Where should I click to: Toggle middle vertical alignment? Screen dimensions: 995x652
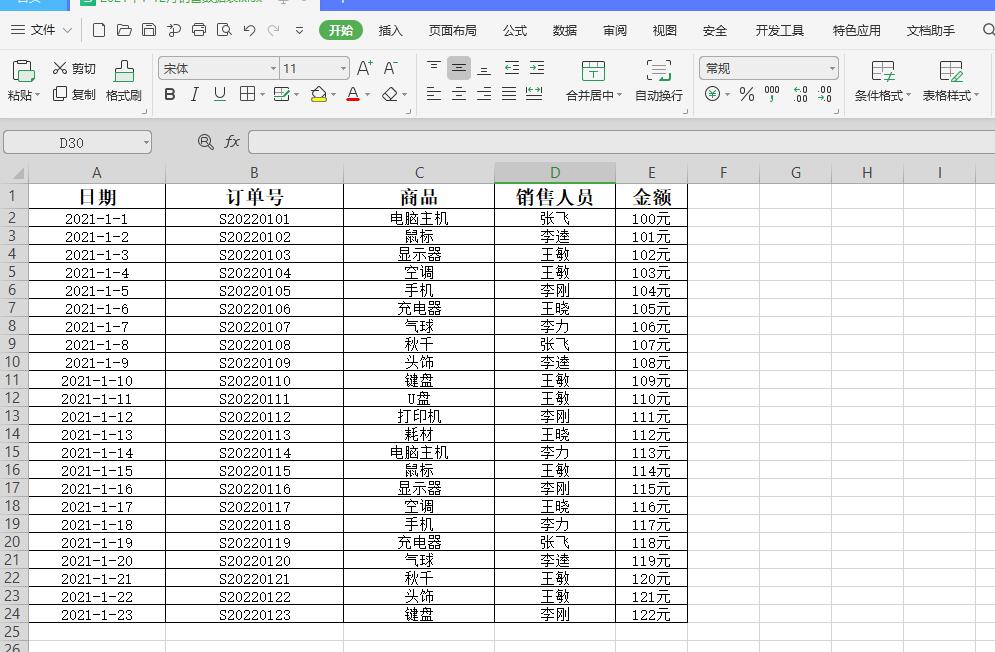tap(458, 67)
